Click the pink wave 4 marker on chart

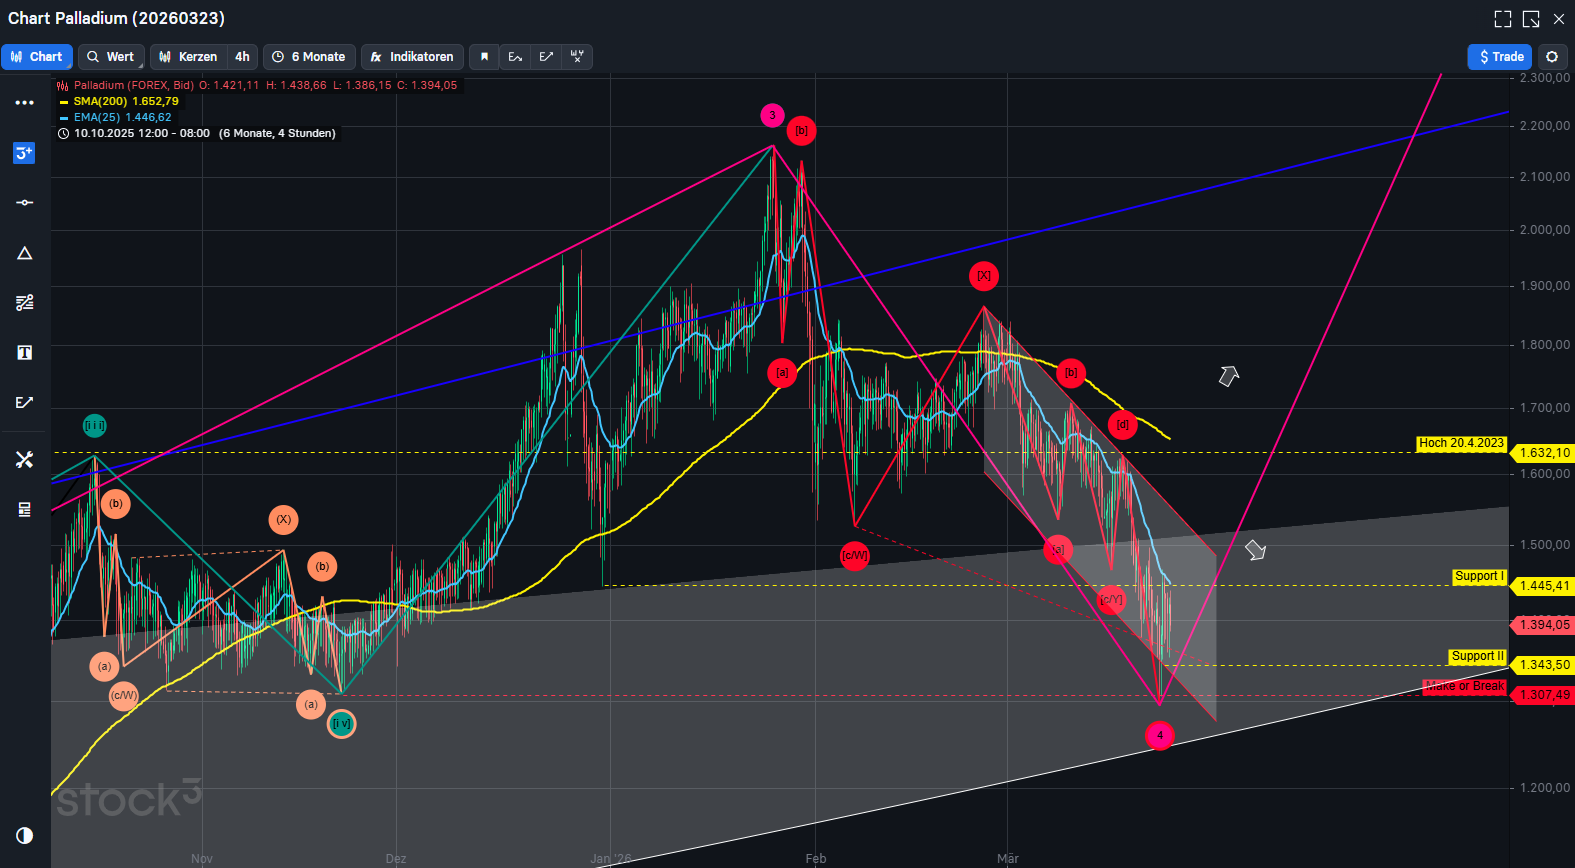point(1160,736)
